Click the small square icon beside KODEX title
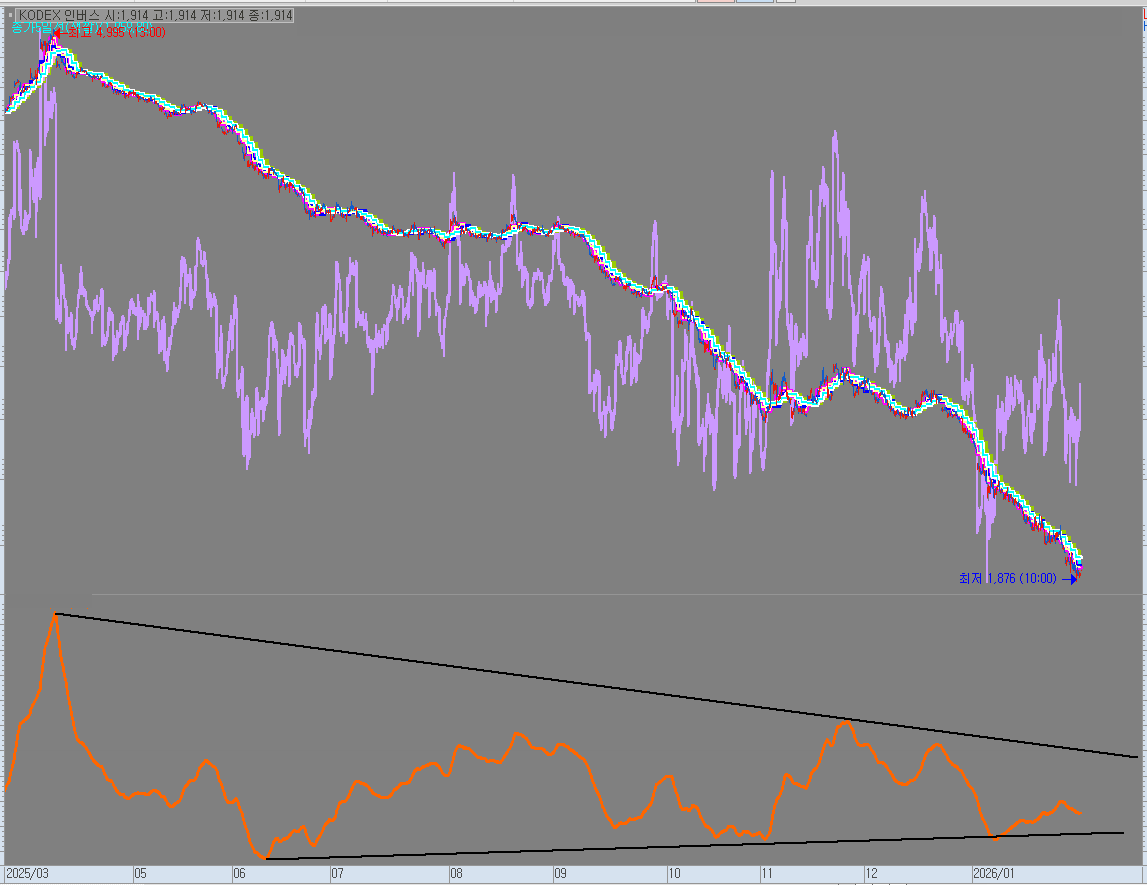This screenshot has width=1147, height=885. click(10, 15)
